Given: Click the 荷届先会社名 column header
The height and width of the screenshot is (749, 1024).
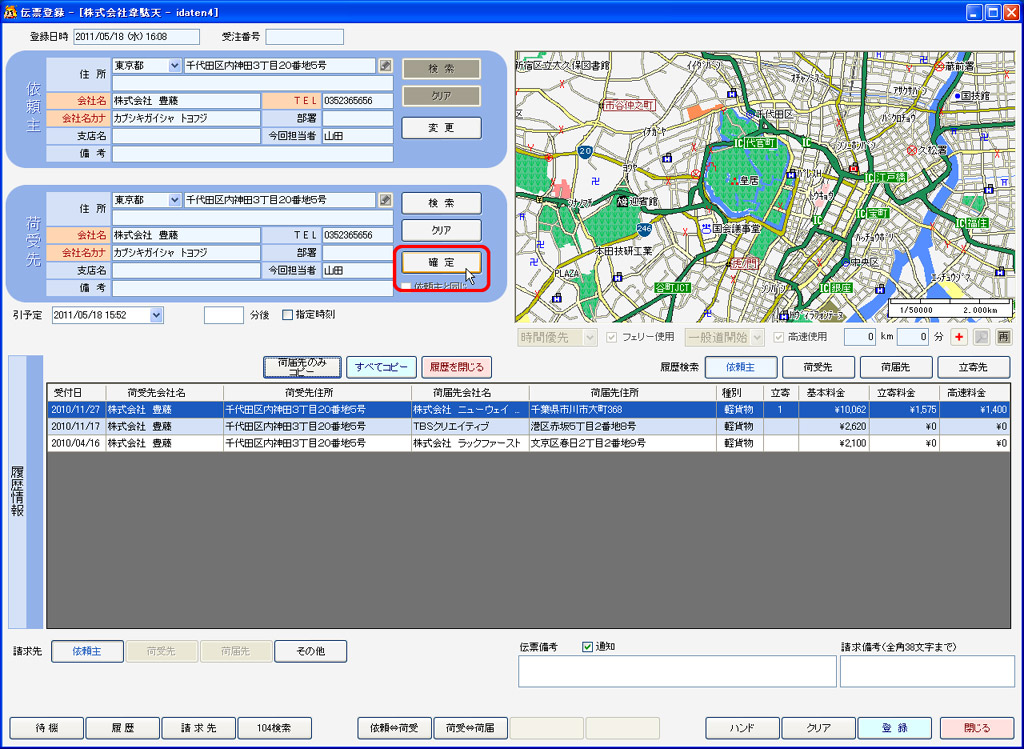Looking at the screenshot, I should pyautogui.click(x=470, y=392).
